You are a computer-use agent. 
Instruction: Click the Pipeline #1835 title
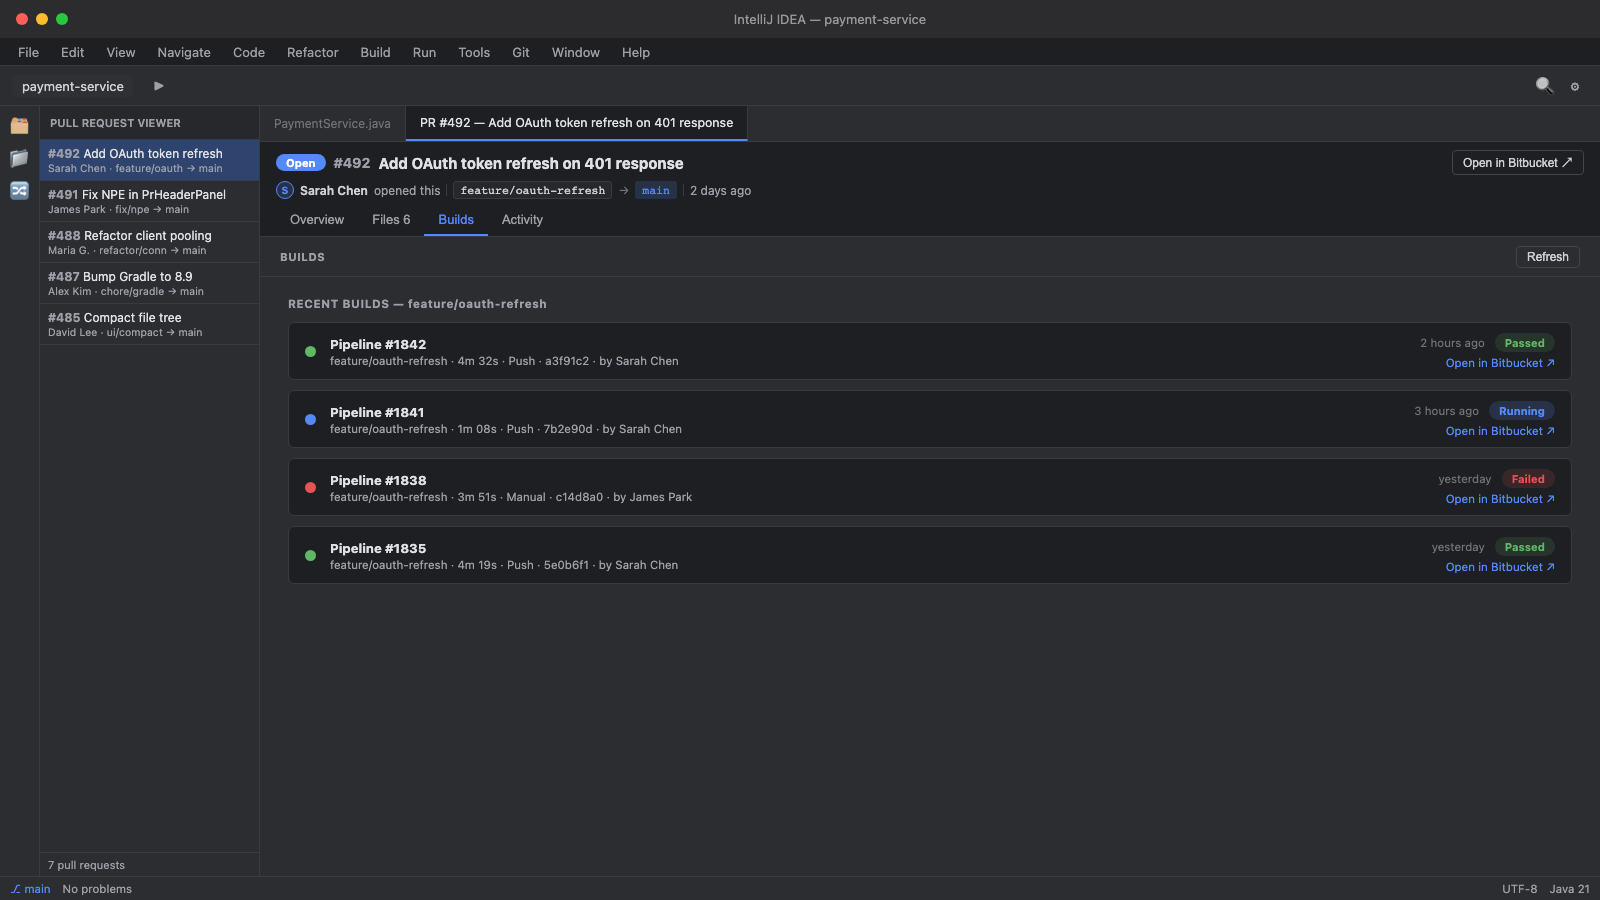tap(378, 548)
